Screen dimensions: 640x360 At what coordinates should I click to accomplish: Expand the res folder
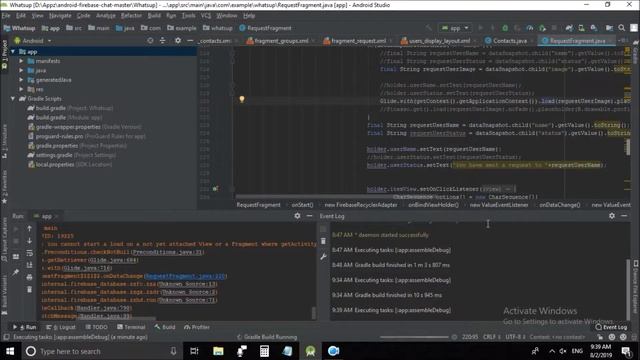(21, 89)
